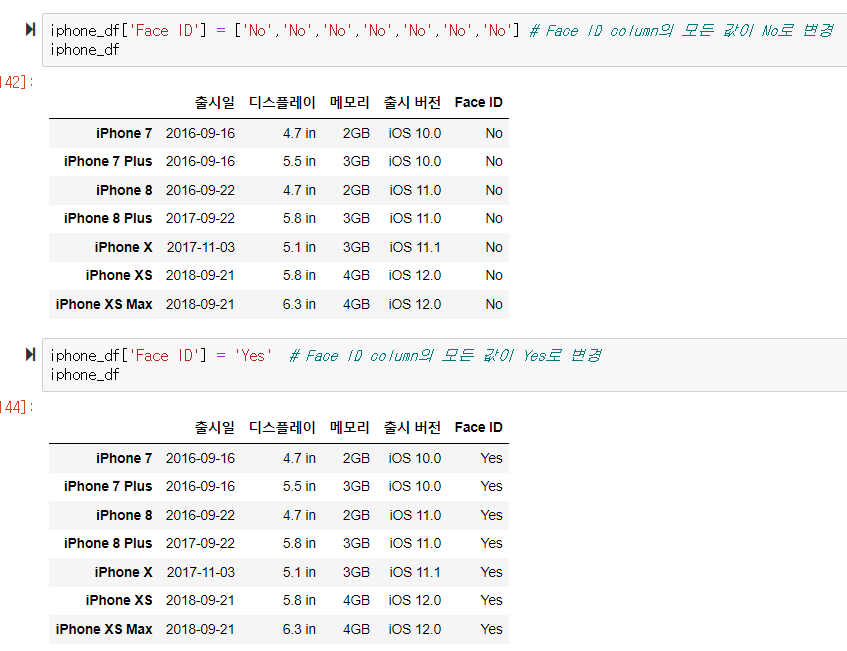847x651 pixels.
Task: Click 2016-09-22 date in the No table
Action: point(200,190)
